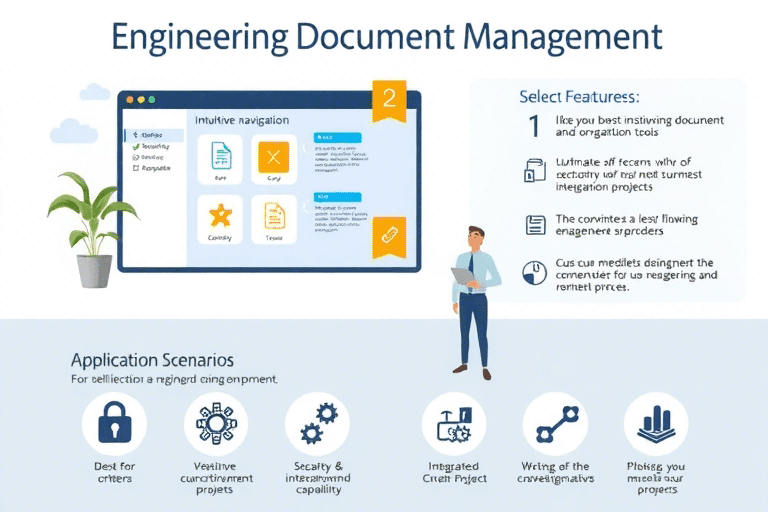This screenshot has width=768, height=512.
Task: Click the padlock icon under Application Scenarios
Action: click(x=113, y=424)
